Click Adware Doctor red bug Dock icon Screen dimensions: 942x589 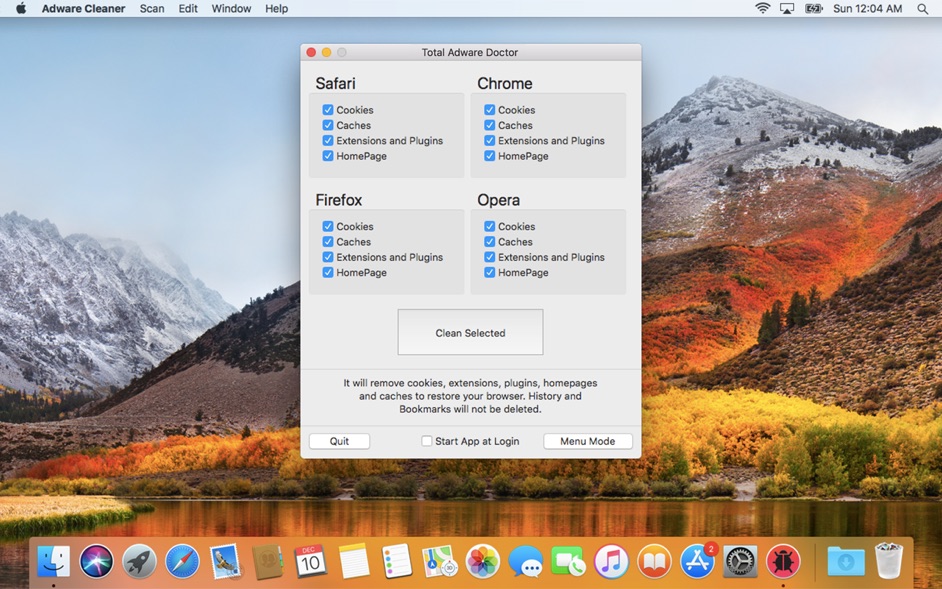[x=783, y=561]
